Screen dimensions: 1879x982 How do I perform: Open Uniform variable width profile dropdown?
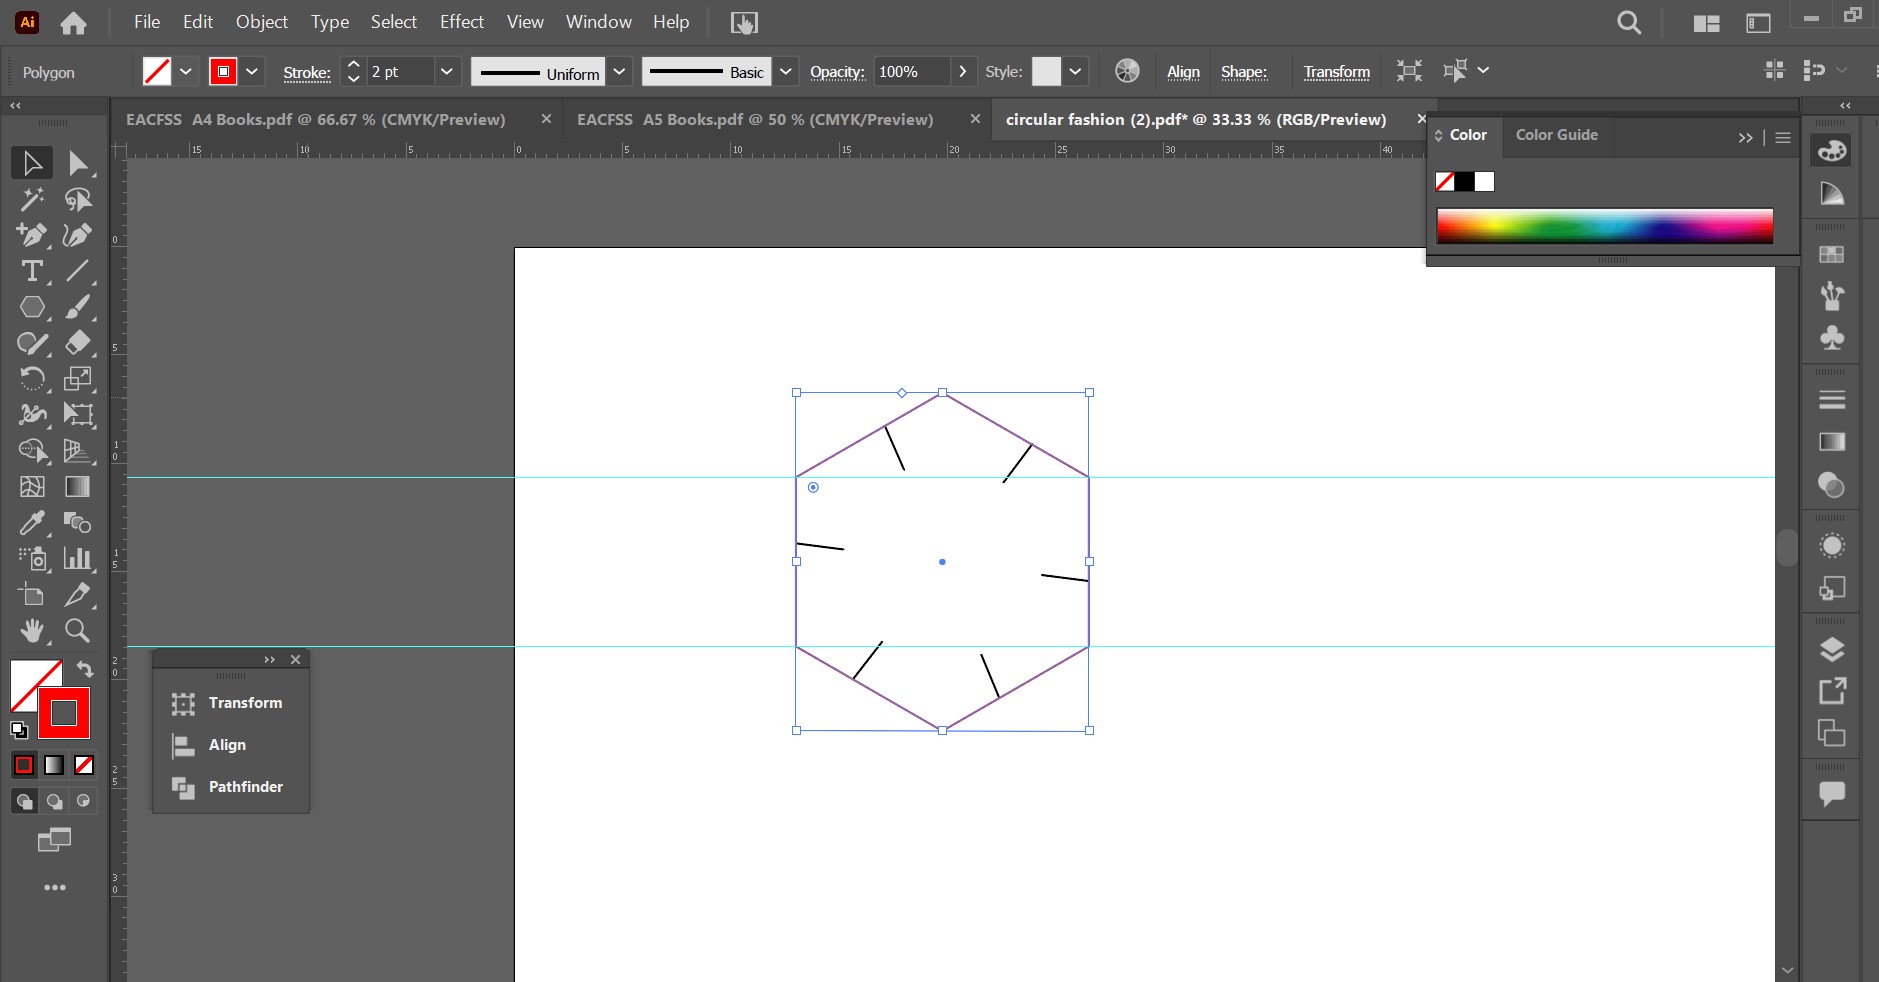tap(620, 72)
